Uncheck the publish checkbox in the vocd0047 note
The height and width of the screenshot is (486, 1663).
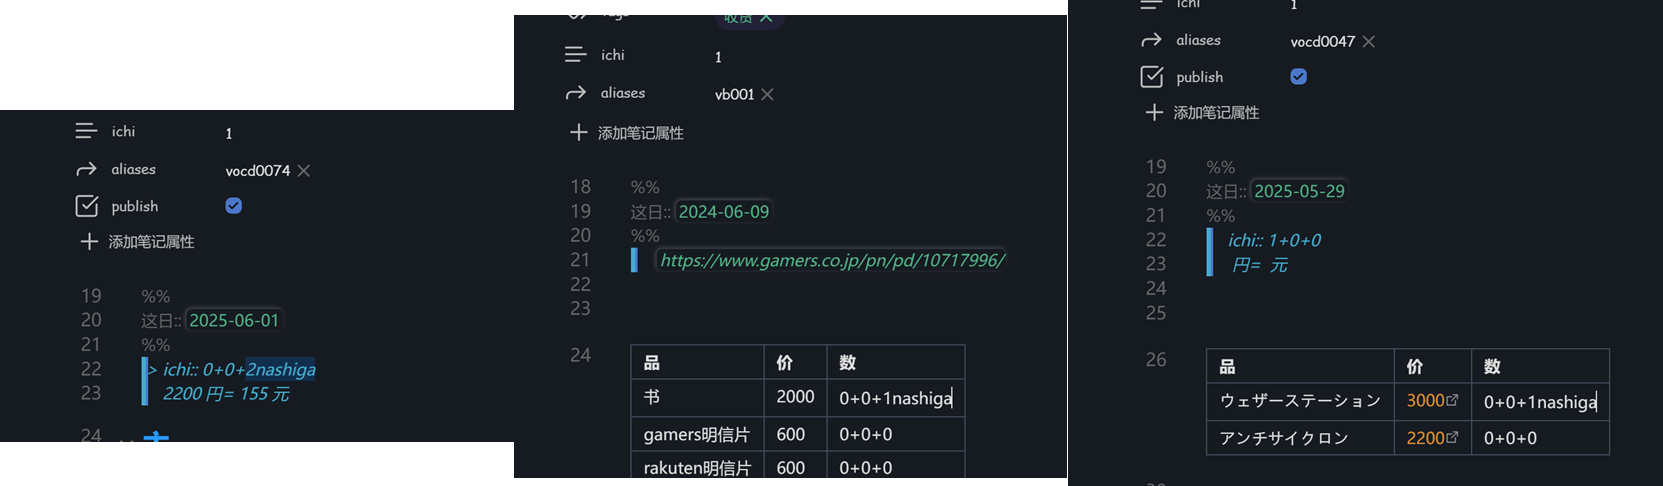pos(1298,77)
